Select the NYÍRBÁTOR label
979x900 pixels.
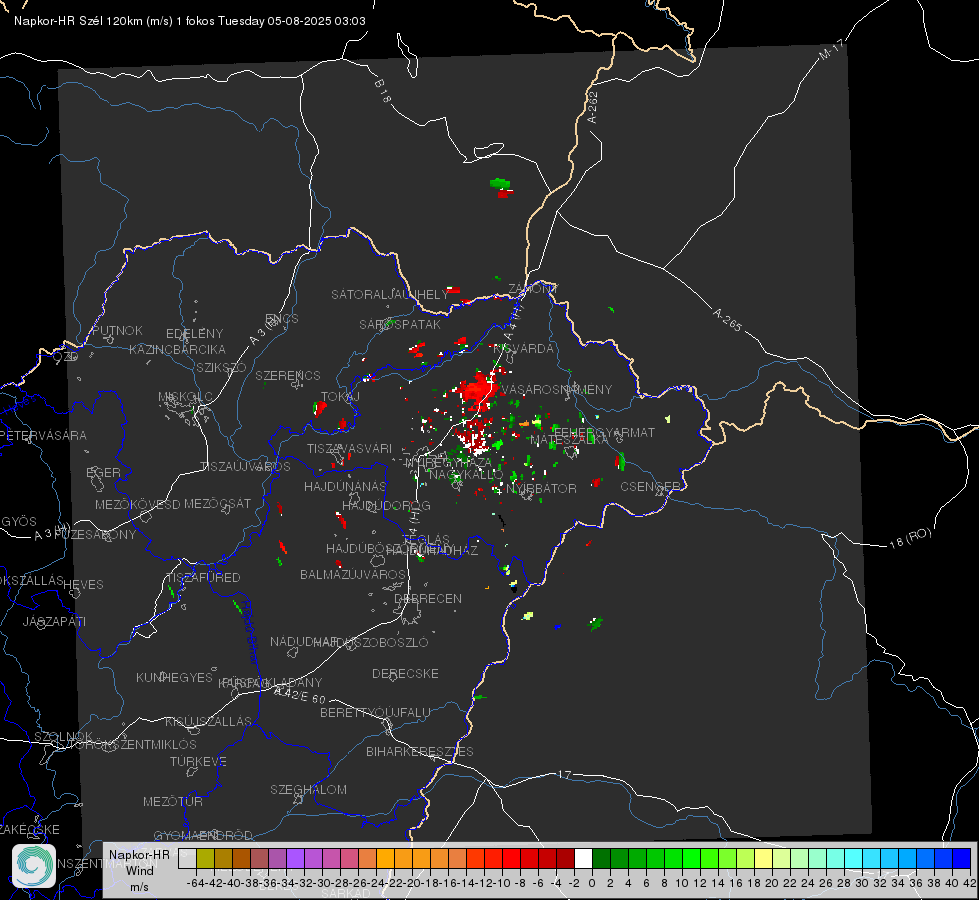[541, 488]
